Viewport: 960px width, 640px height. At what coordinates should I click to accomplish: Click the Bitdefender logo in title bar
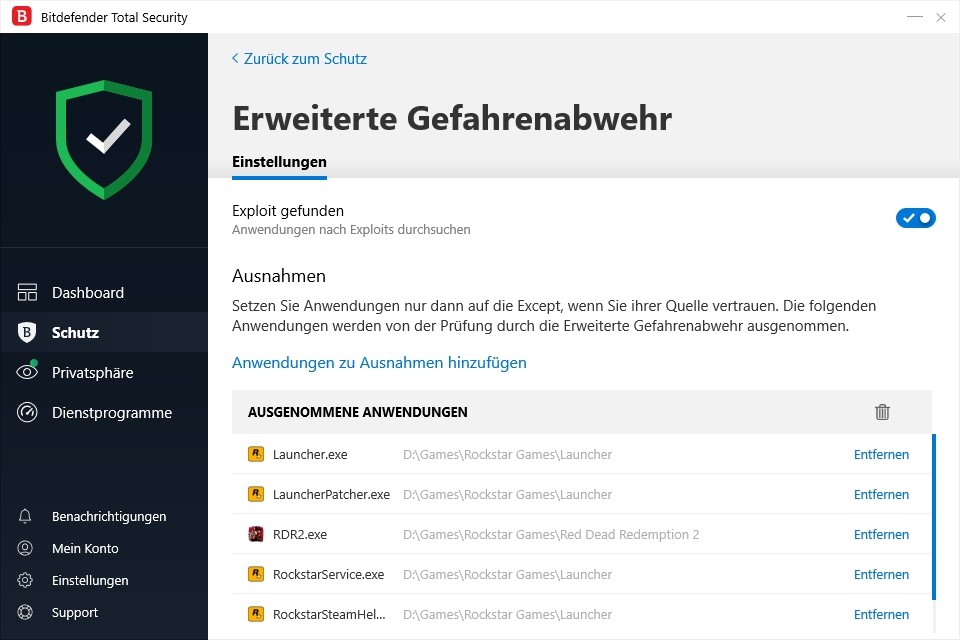(21, 17)
